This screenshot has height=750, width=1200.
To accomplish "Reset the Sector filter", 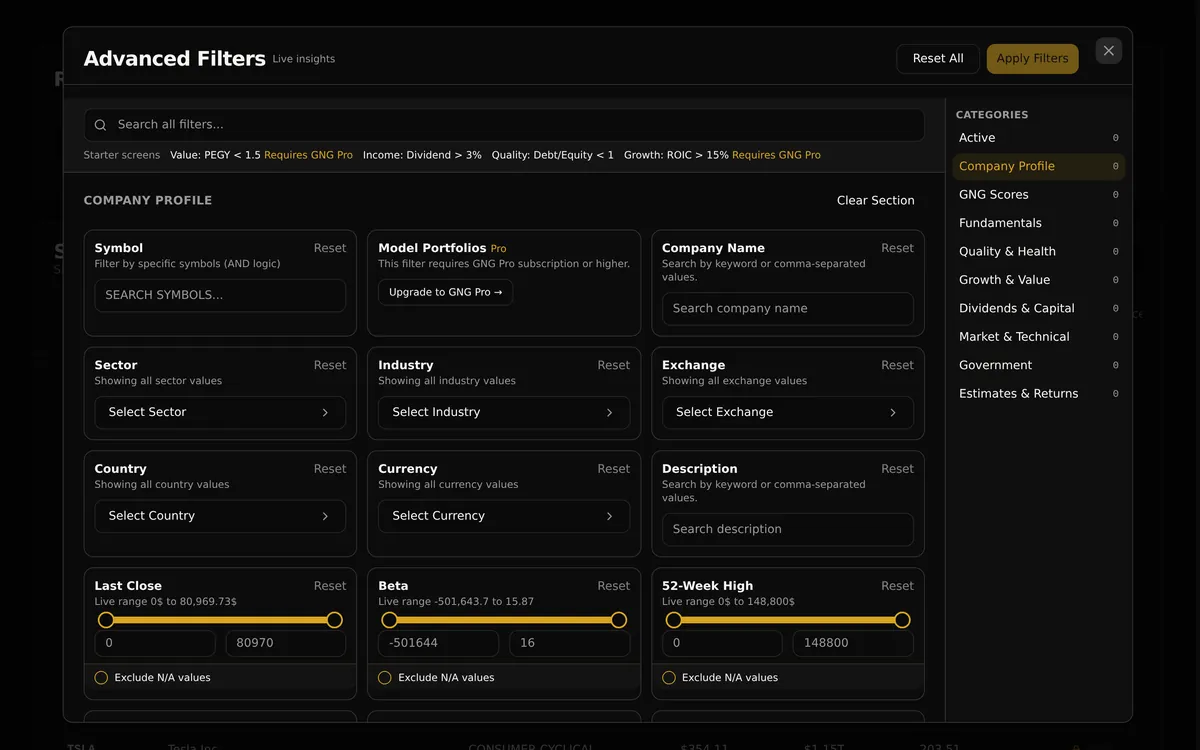I will pos(330,366).
